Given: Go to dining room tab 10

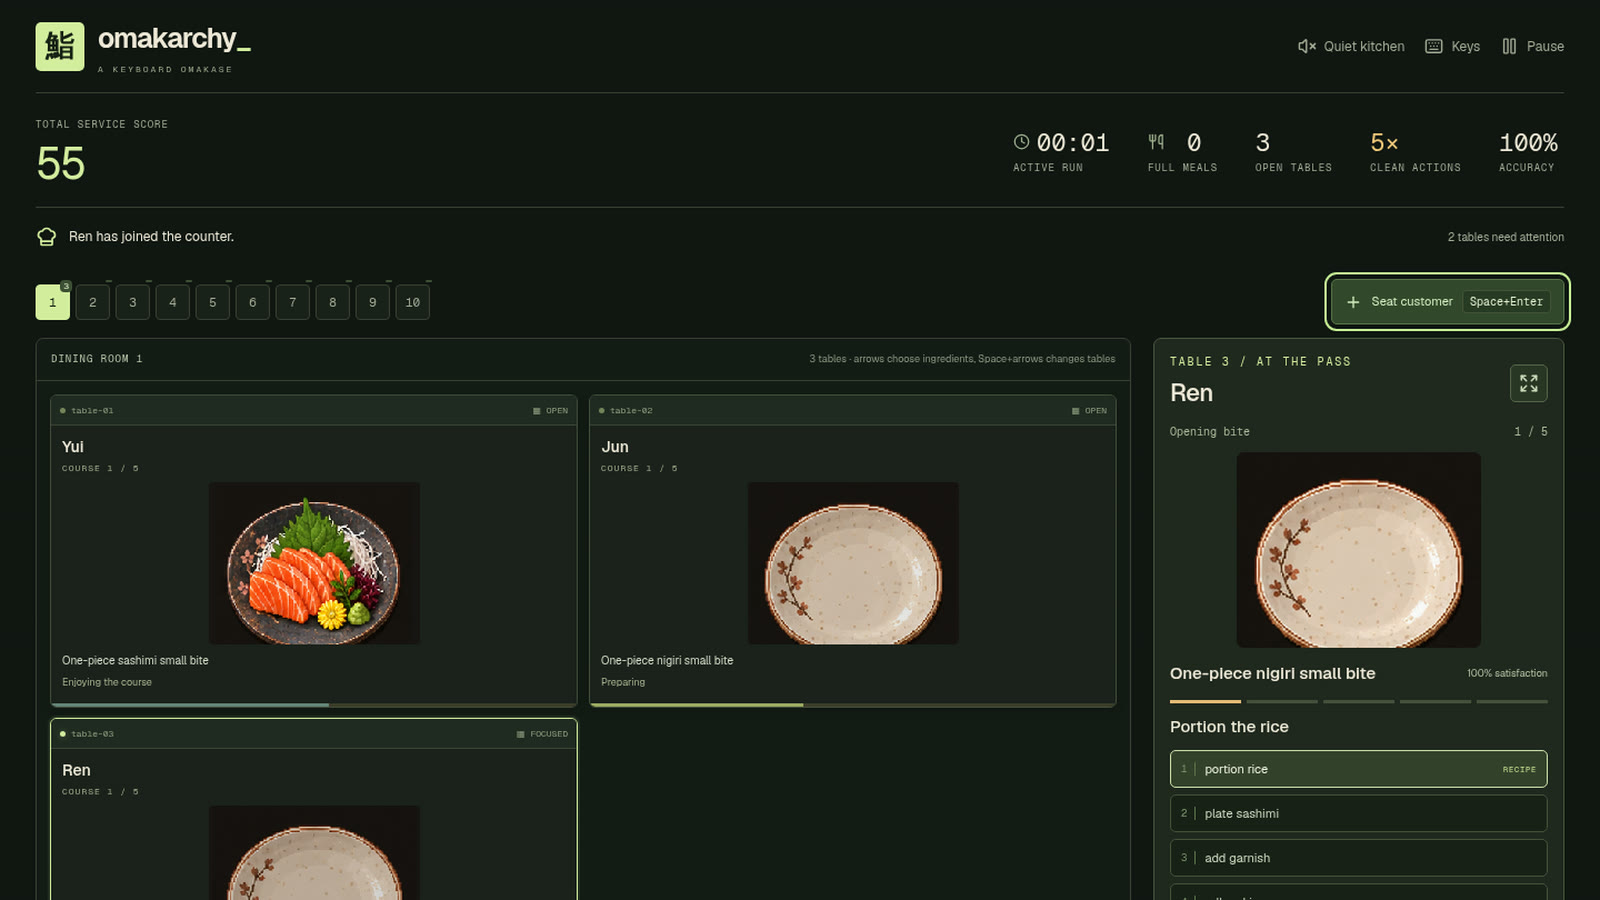Looking at the screenshot, I should 413,302.
